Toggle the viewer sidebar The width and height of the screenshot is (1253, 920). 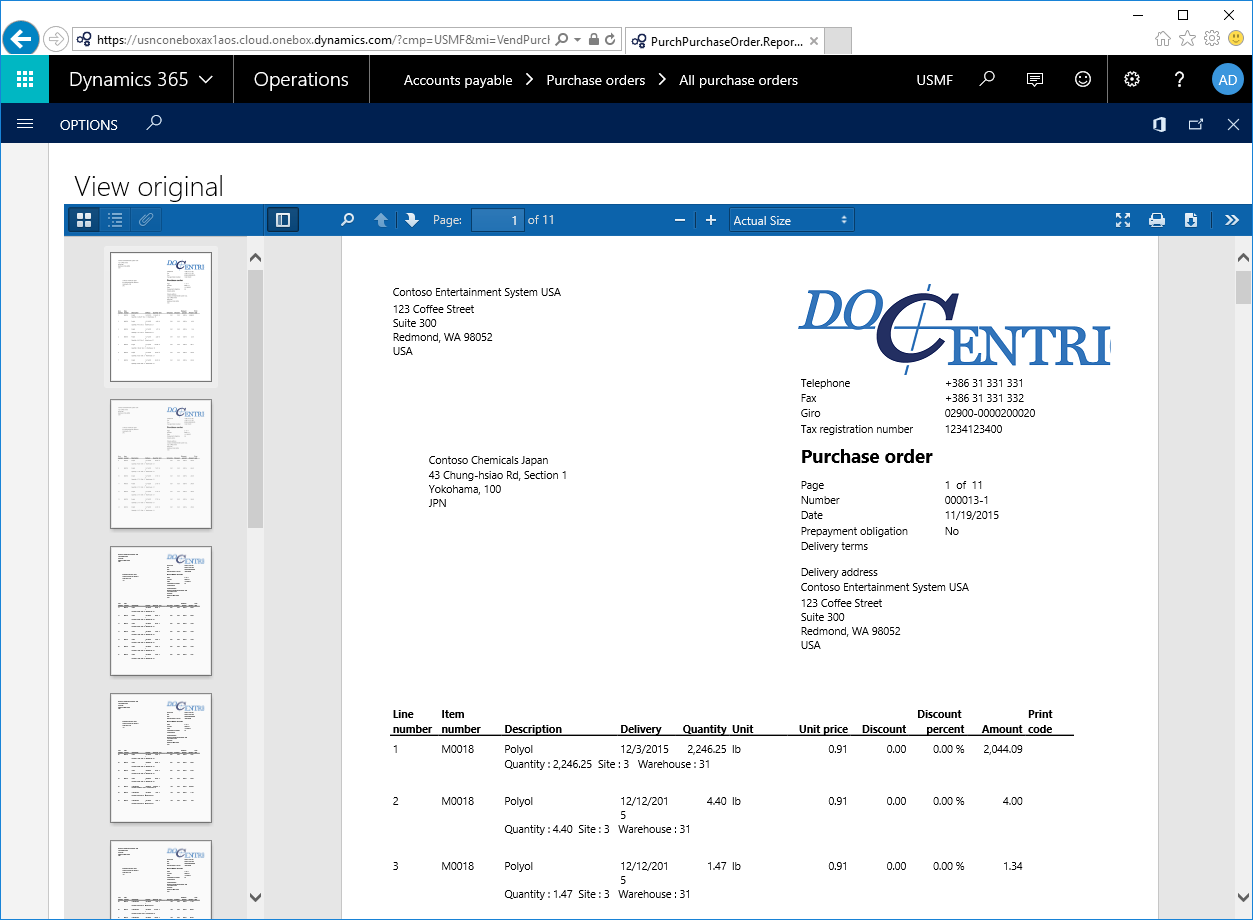(283, 220)
